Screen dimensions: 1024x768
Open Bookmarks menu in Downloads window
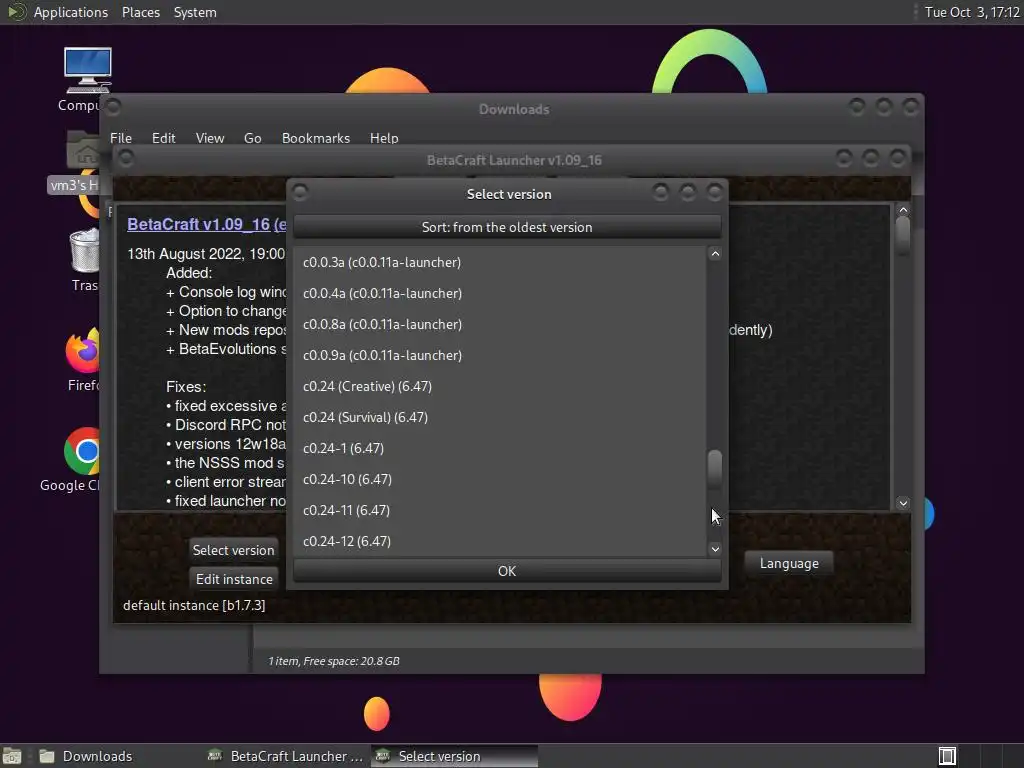pyautogui.click(x=315, y=138)
